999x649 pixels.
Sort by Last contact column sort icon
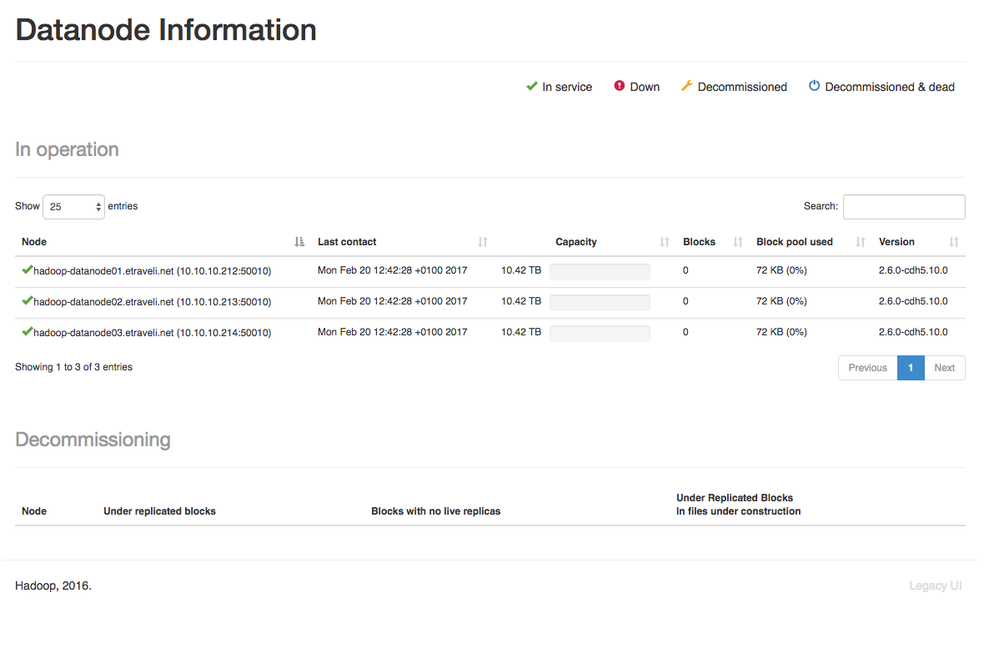point(483,242)
